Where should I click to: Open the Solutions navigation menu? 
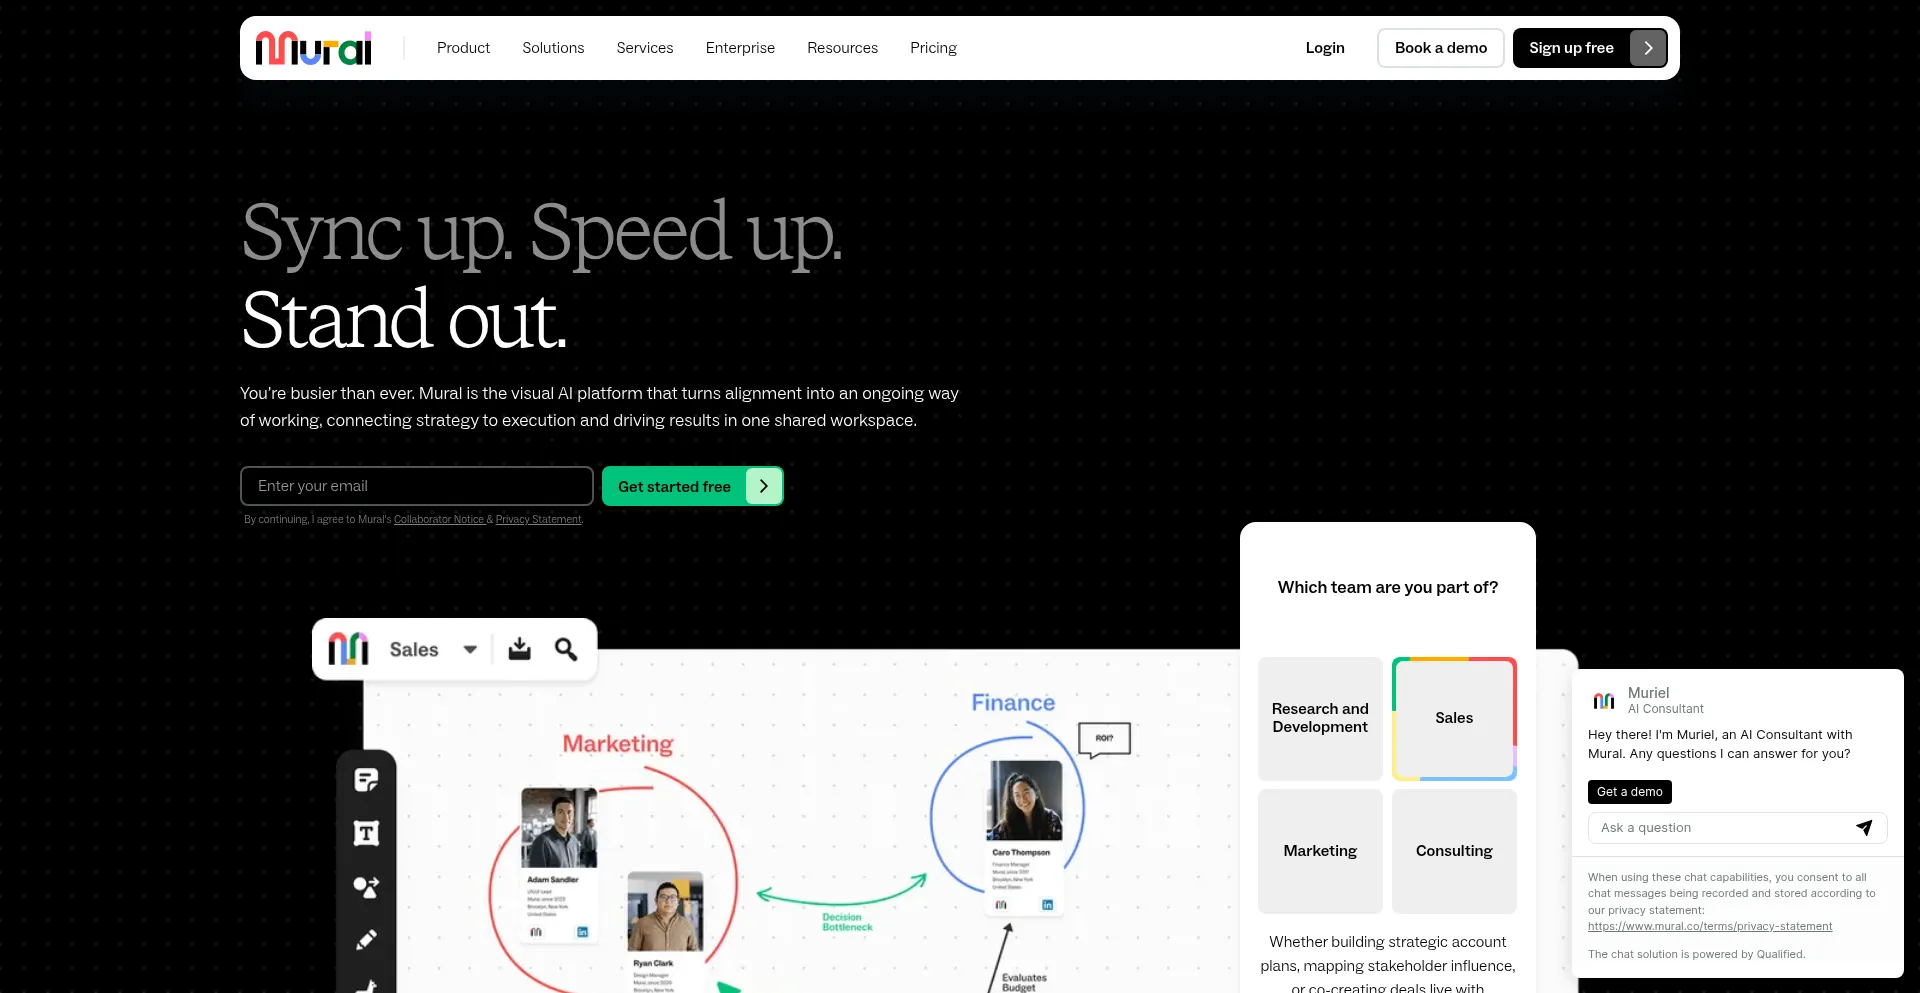(x=553, y=48)
